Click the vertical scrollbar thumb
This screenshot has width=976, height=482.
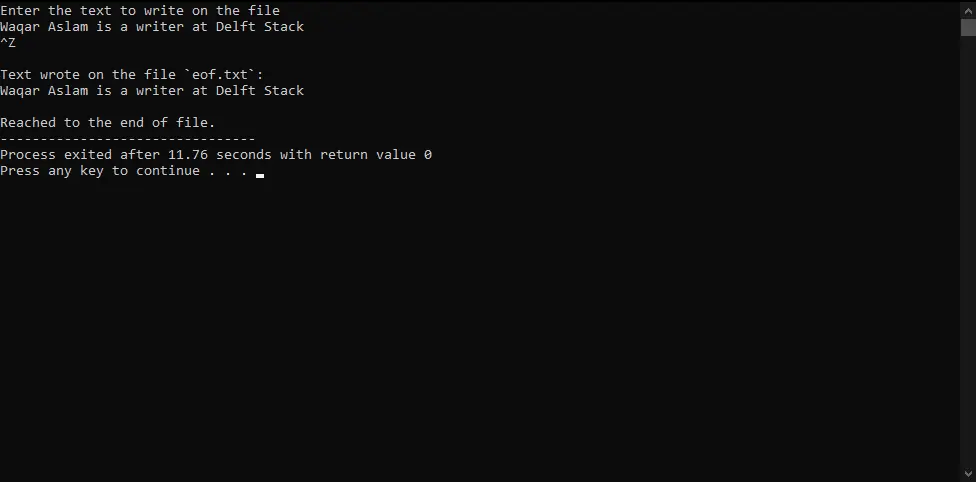968,27
